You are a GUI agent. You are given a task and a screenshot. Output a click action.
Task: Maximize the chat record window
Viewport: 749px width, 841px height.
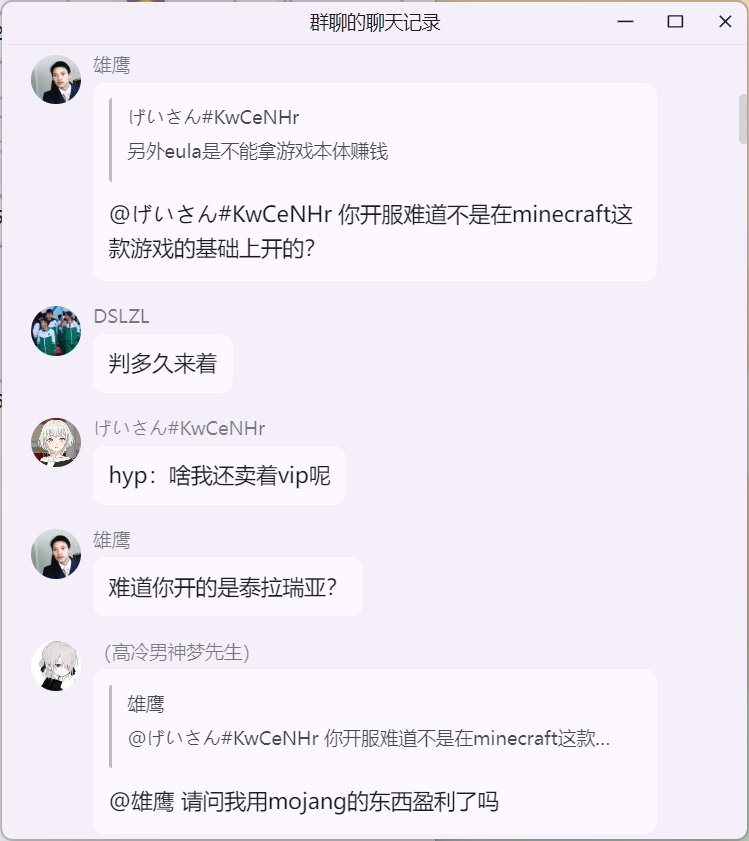[x=675, y=21]
